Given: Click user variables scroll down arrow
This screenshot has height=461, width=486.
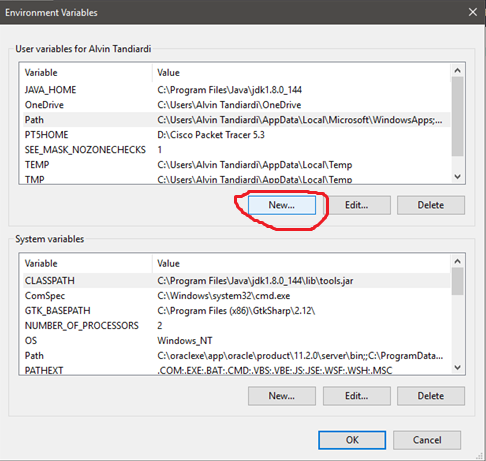Looking at the screenshot, I should point(458,176).
